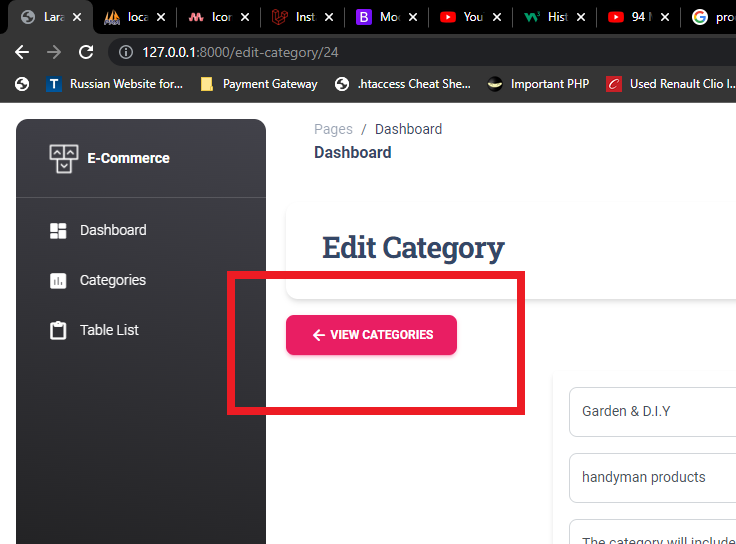Click the bold Dashboard page title
This screenshot has width=736, height=544.
tap(353, 153)
